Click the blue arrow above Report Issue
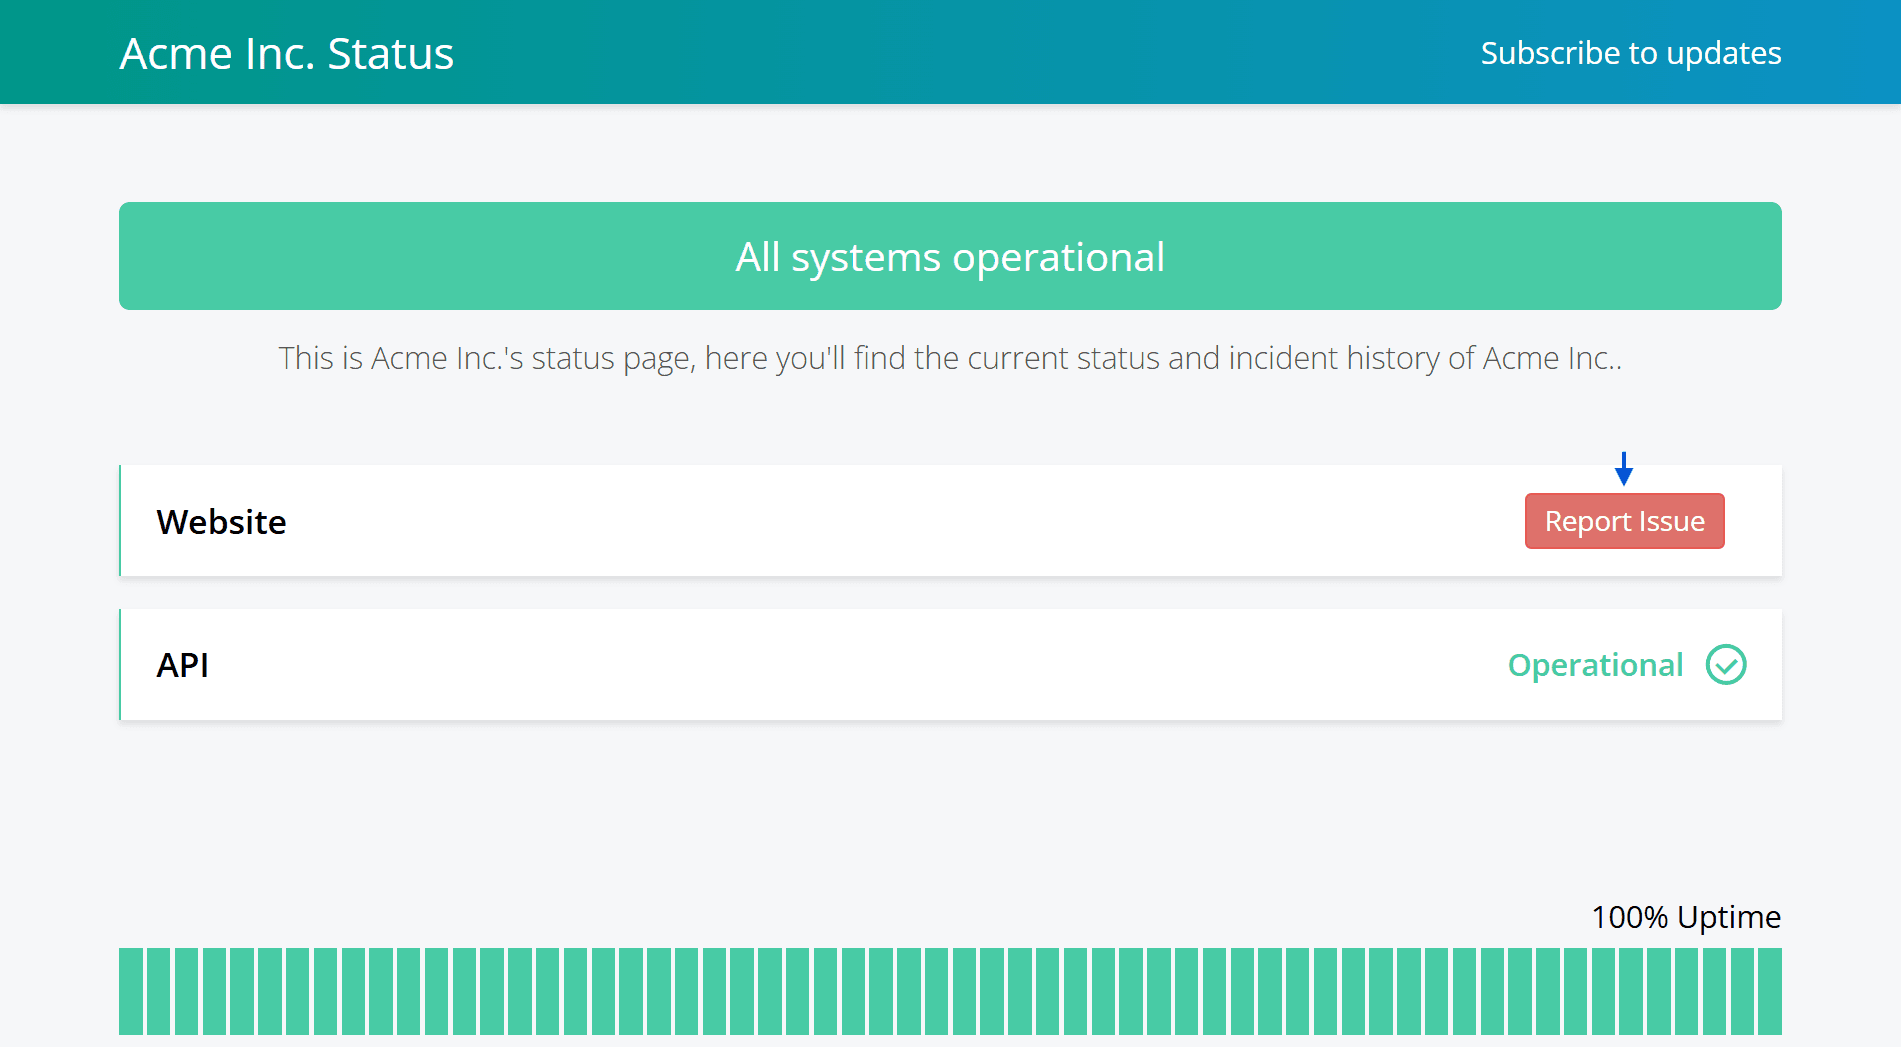This screenshot has height=1047, width=1901. (1624, 469)
